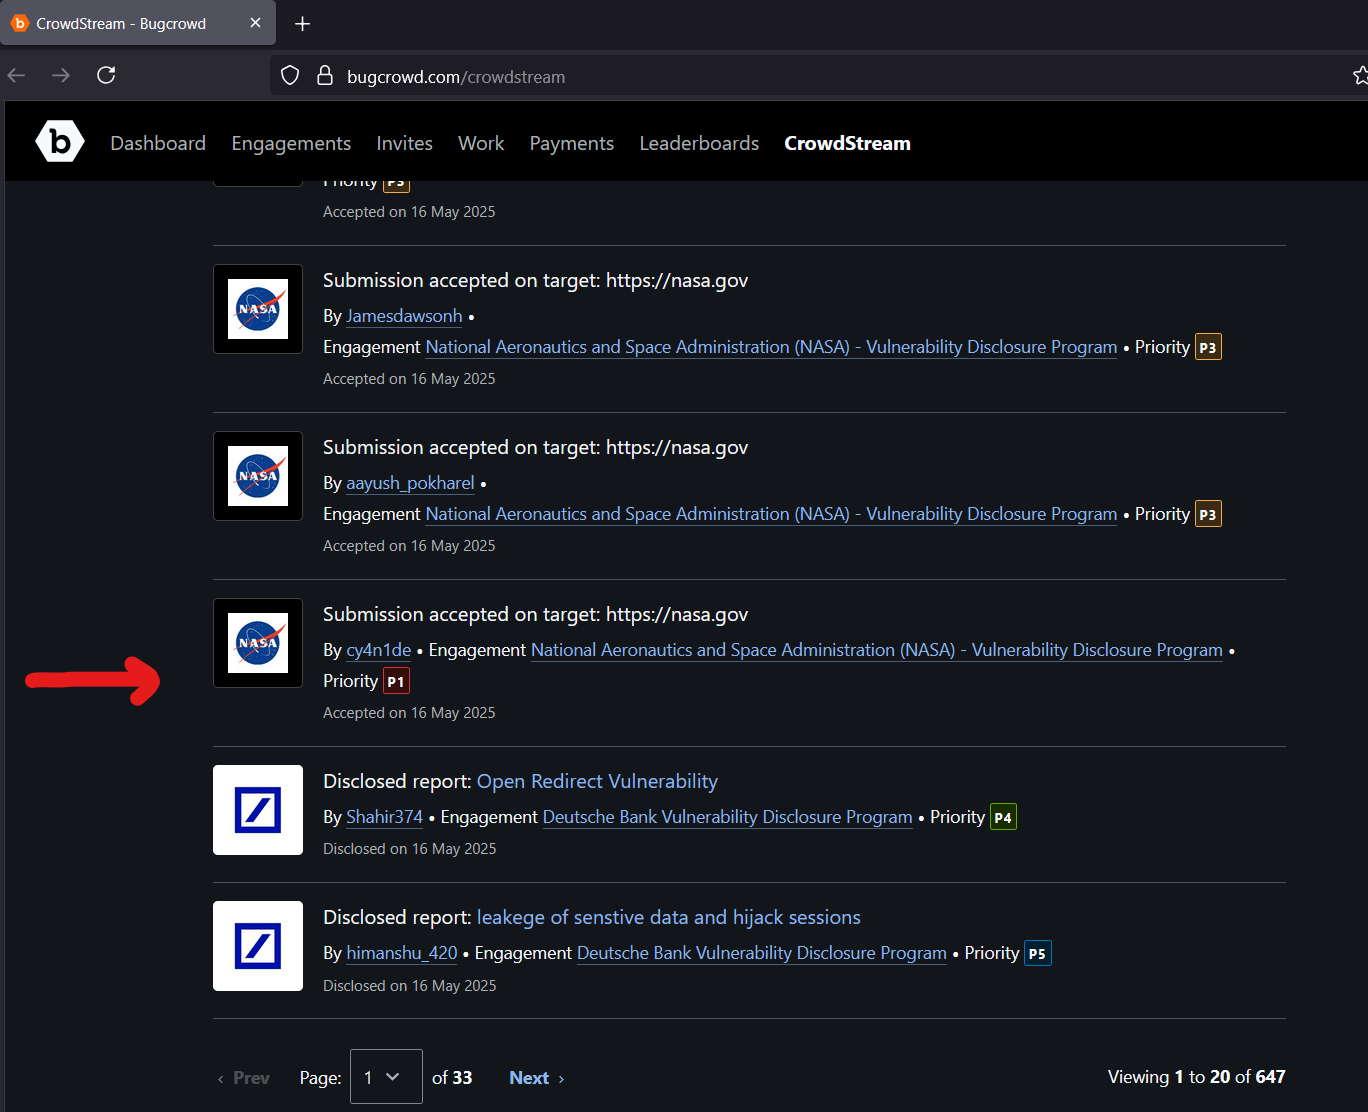Image resolution: width=1368 pixels, height=1112 pixels.
Task: Open a new browser tab
Action: coord(302,23)
